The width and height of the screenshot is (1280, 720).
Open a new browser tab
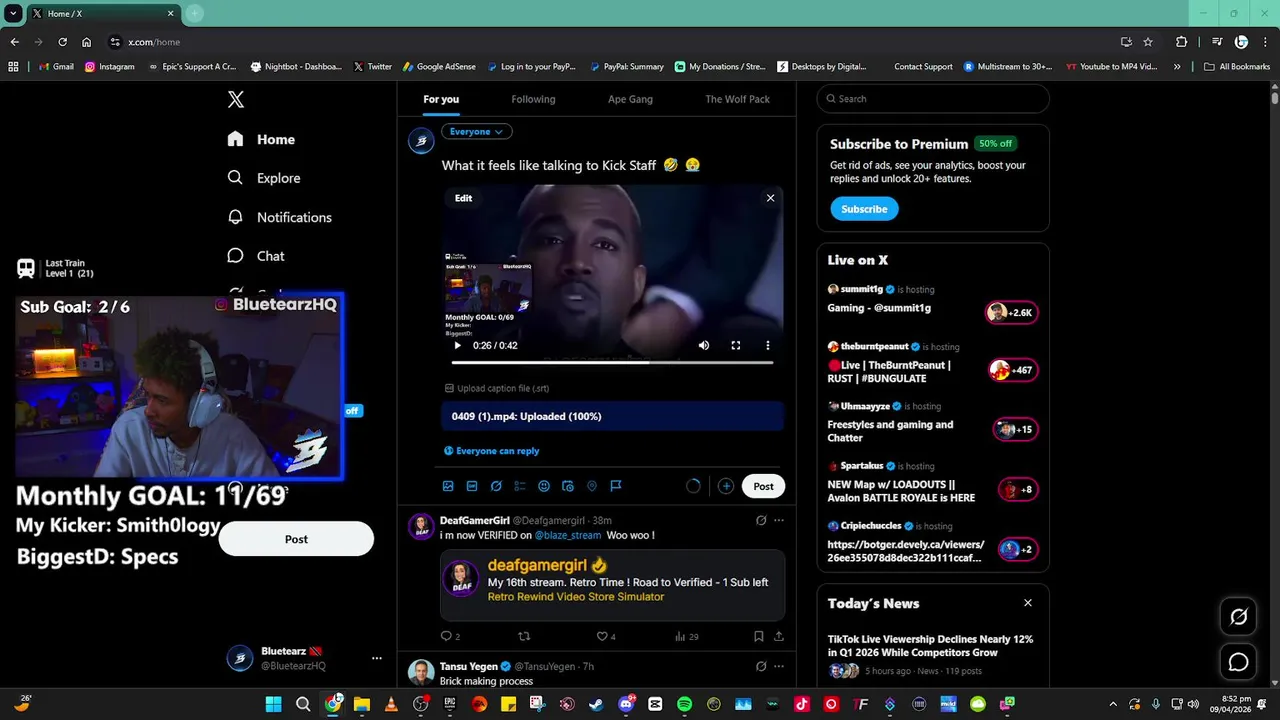tap(195, 13)
